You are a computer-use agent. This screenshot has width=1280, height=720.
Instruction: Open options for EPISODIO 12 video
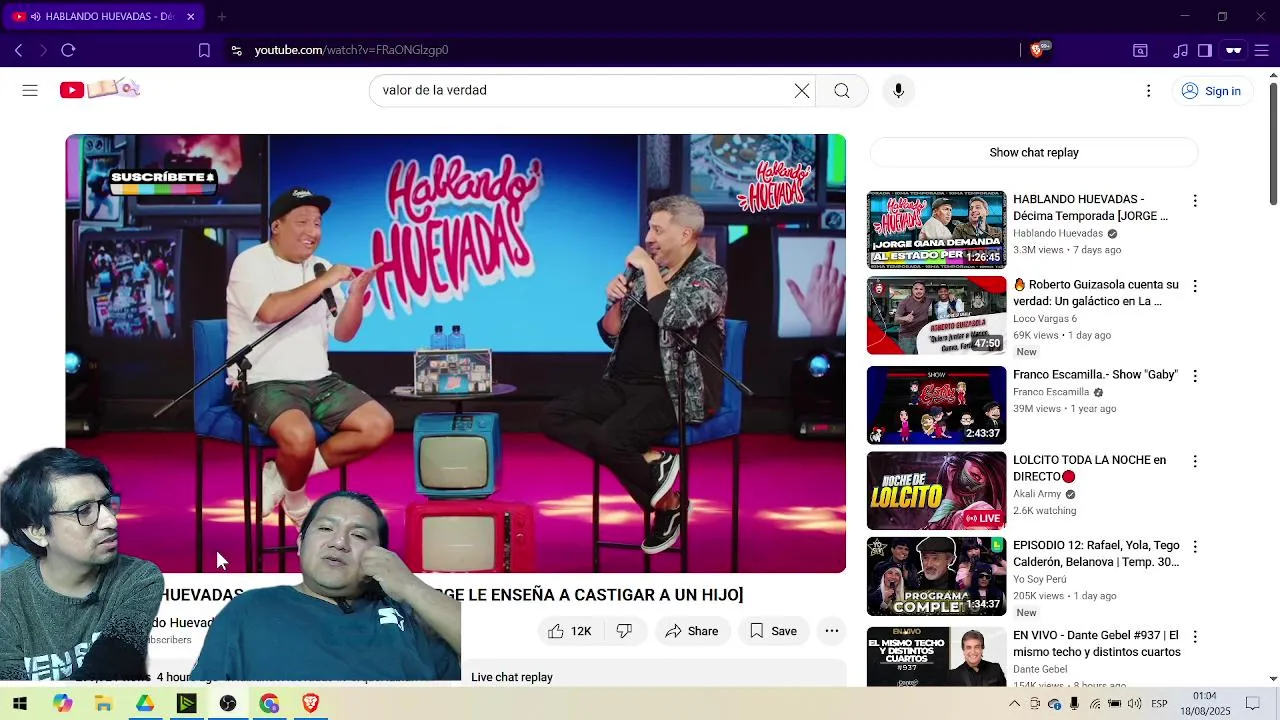pos(1194,547)
